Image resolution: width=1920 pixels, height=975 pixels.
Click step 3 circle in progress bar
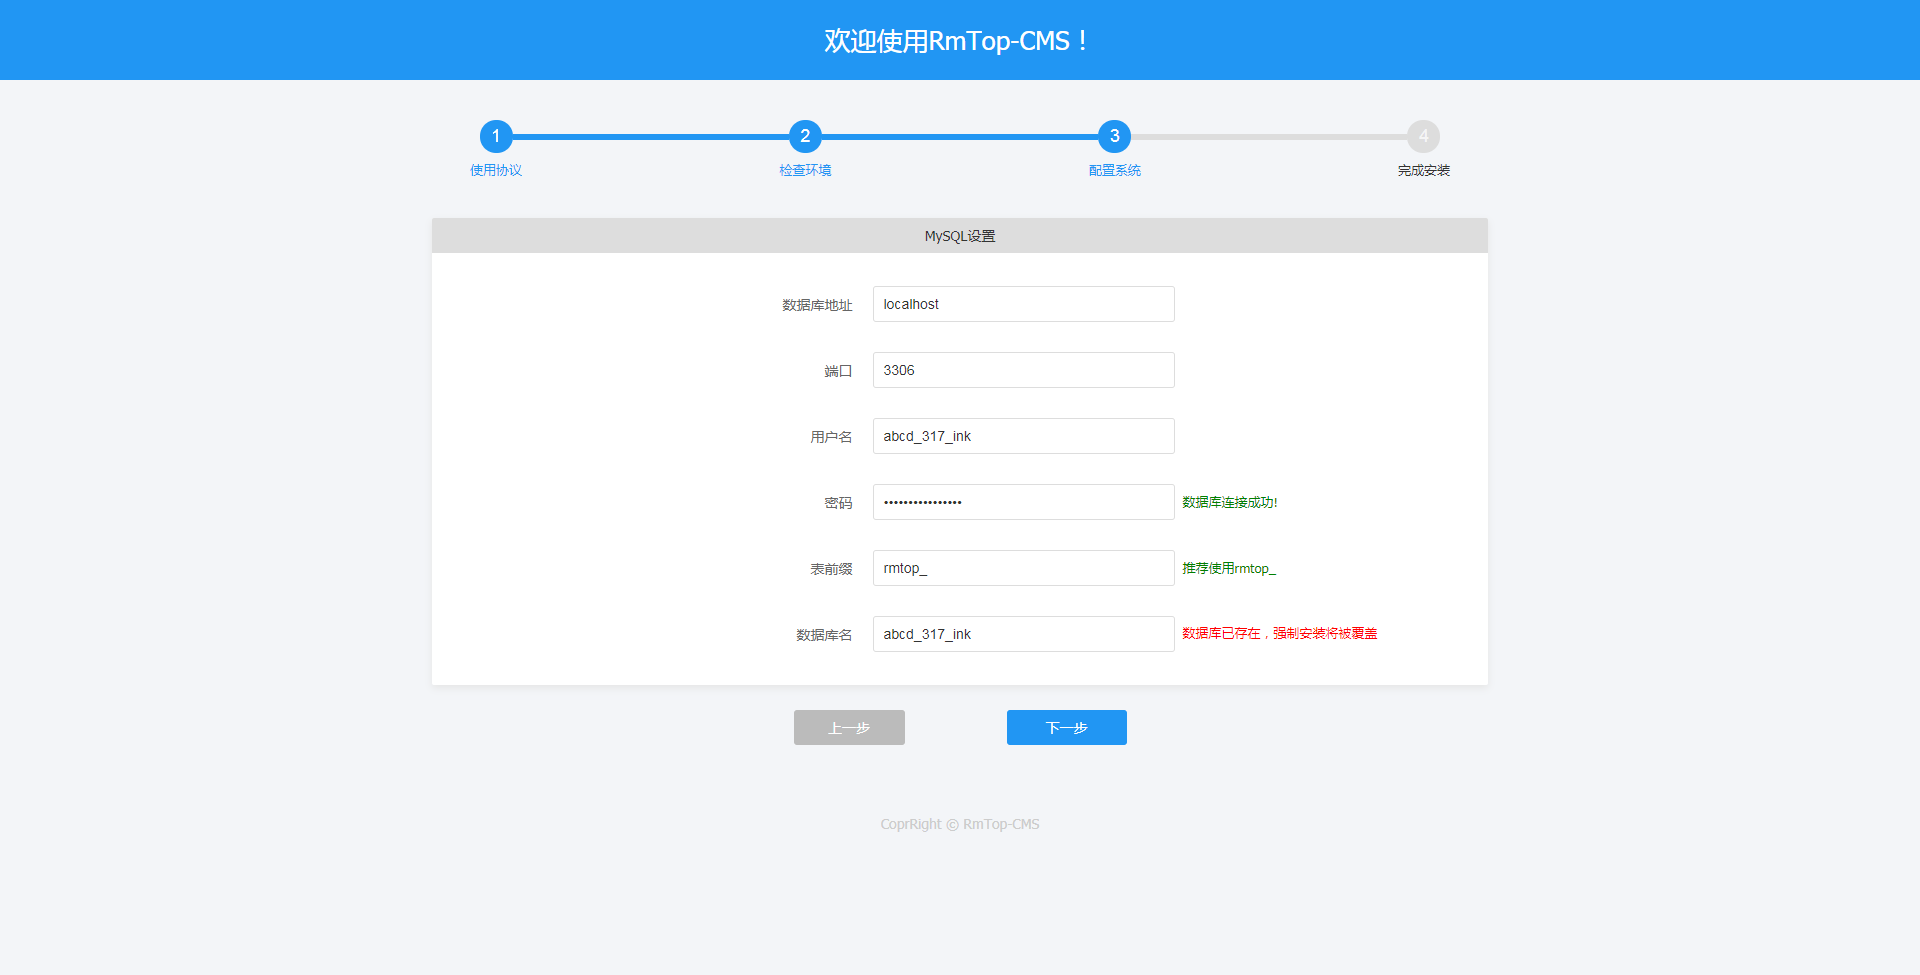coord(1114,136)
